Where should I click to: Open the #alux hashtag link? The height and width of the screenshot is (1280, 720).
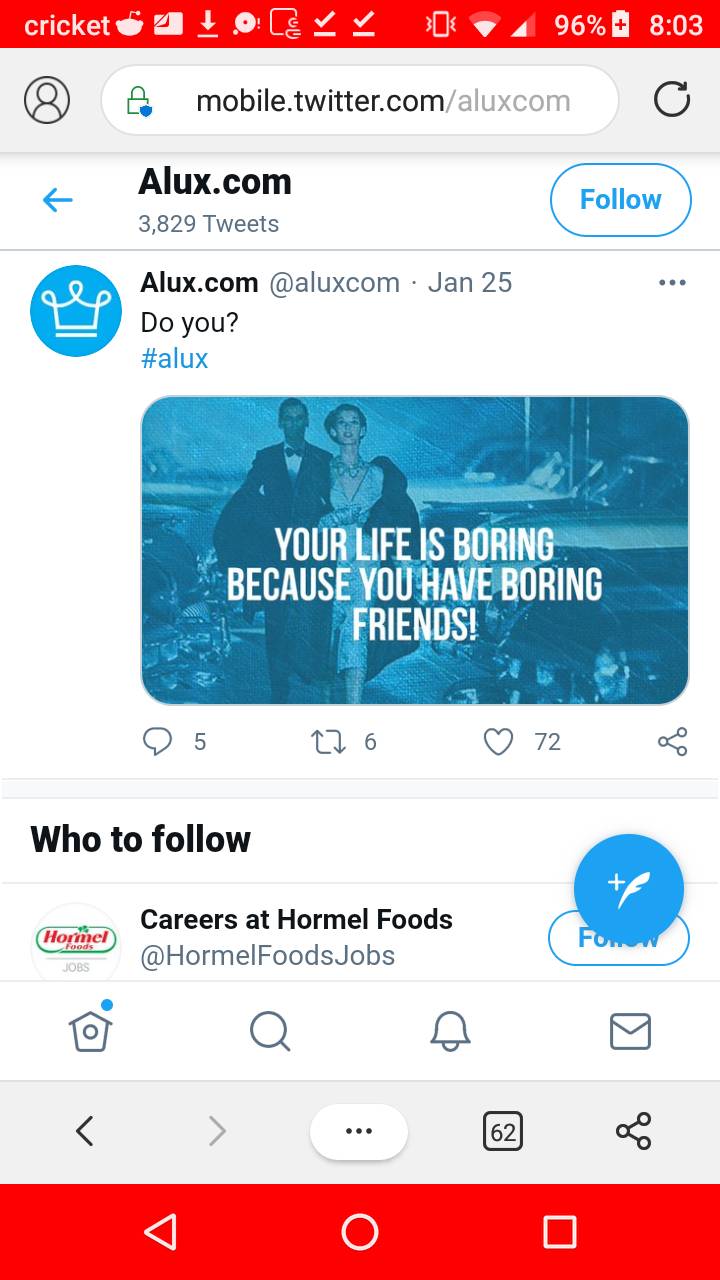(x=175, y=358)
